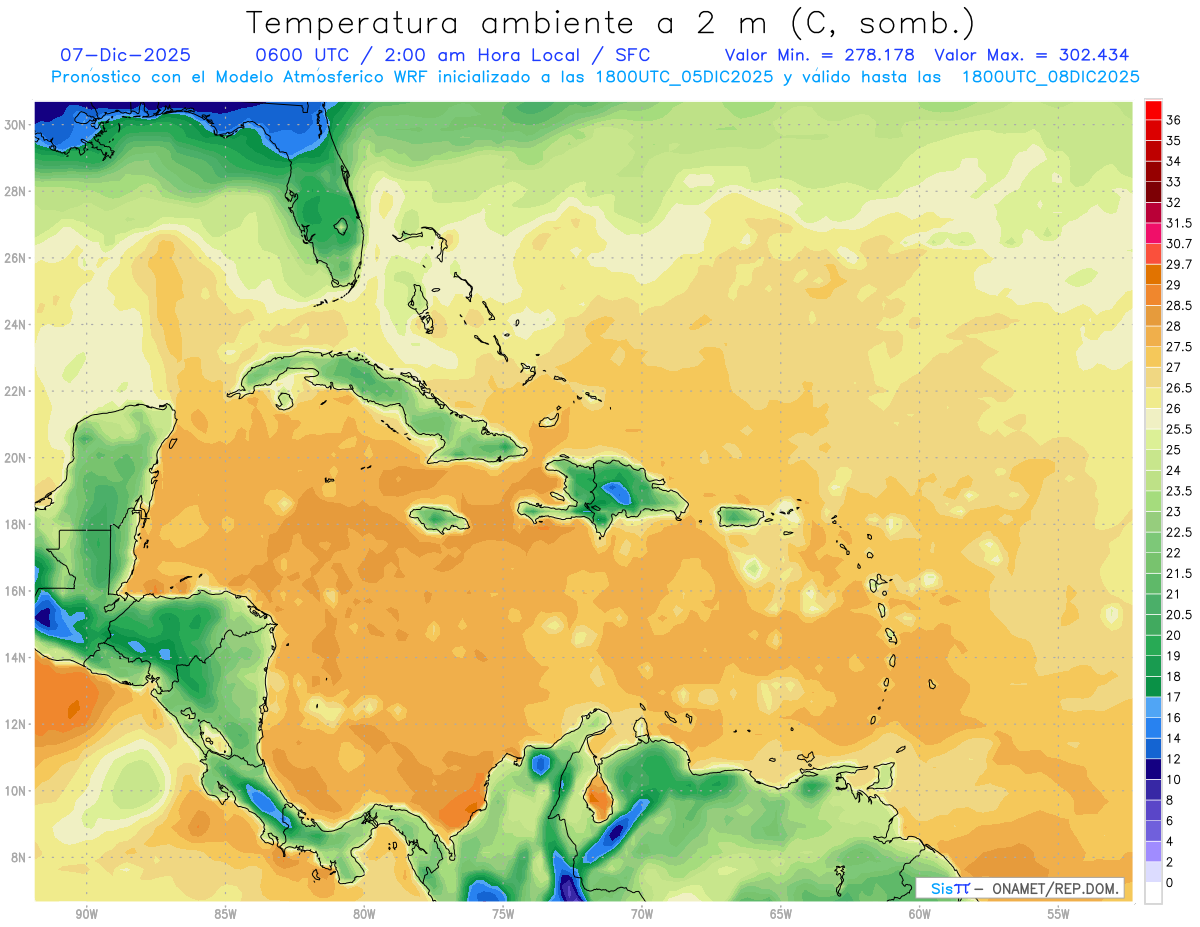This screenshot has width=1200, height=927.
Task: Click the 30N latitude axis label
Action: coord(17,125)
